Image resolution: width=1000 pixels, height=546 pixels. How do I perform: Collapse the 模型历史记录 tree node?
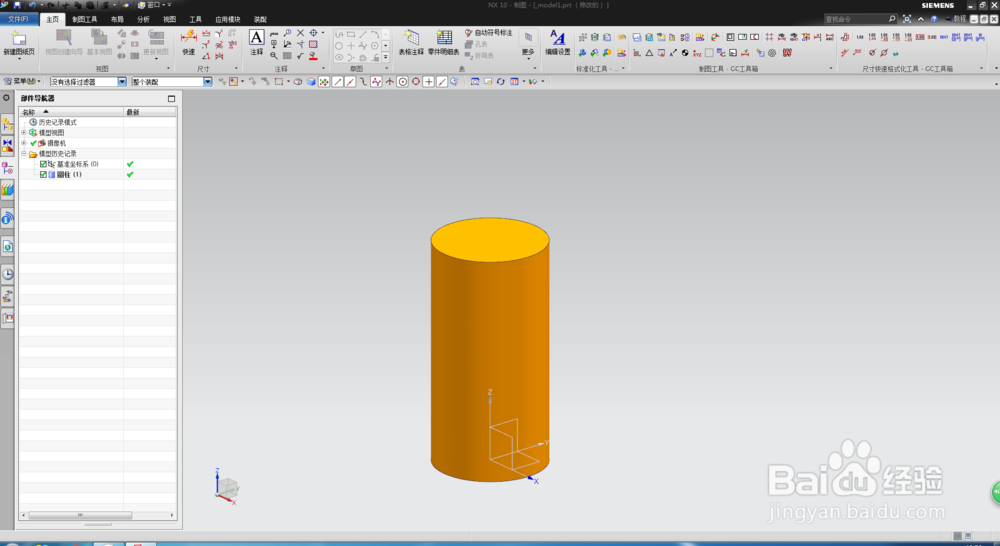tap(24, 153)
